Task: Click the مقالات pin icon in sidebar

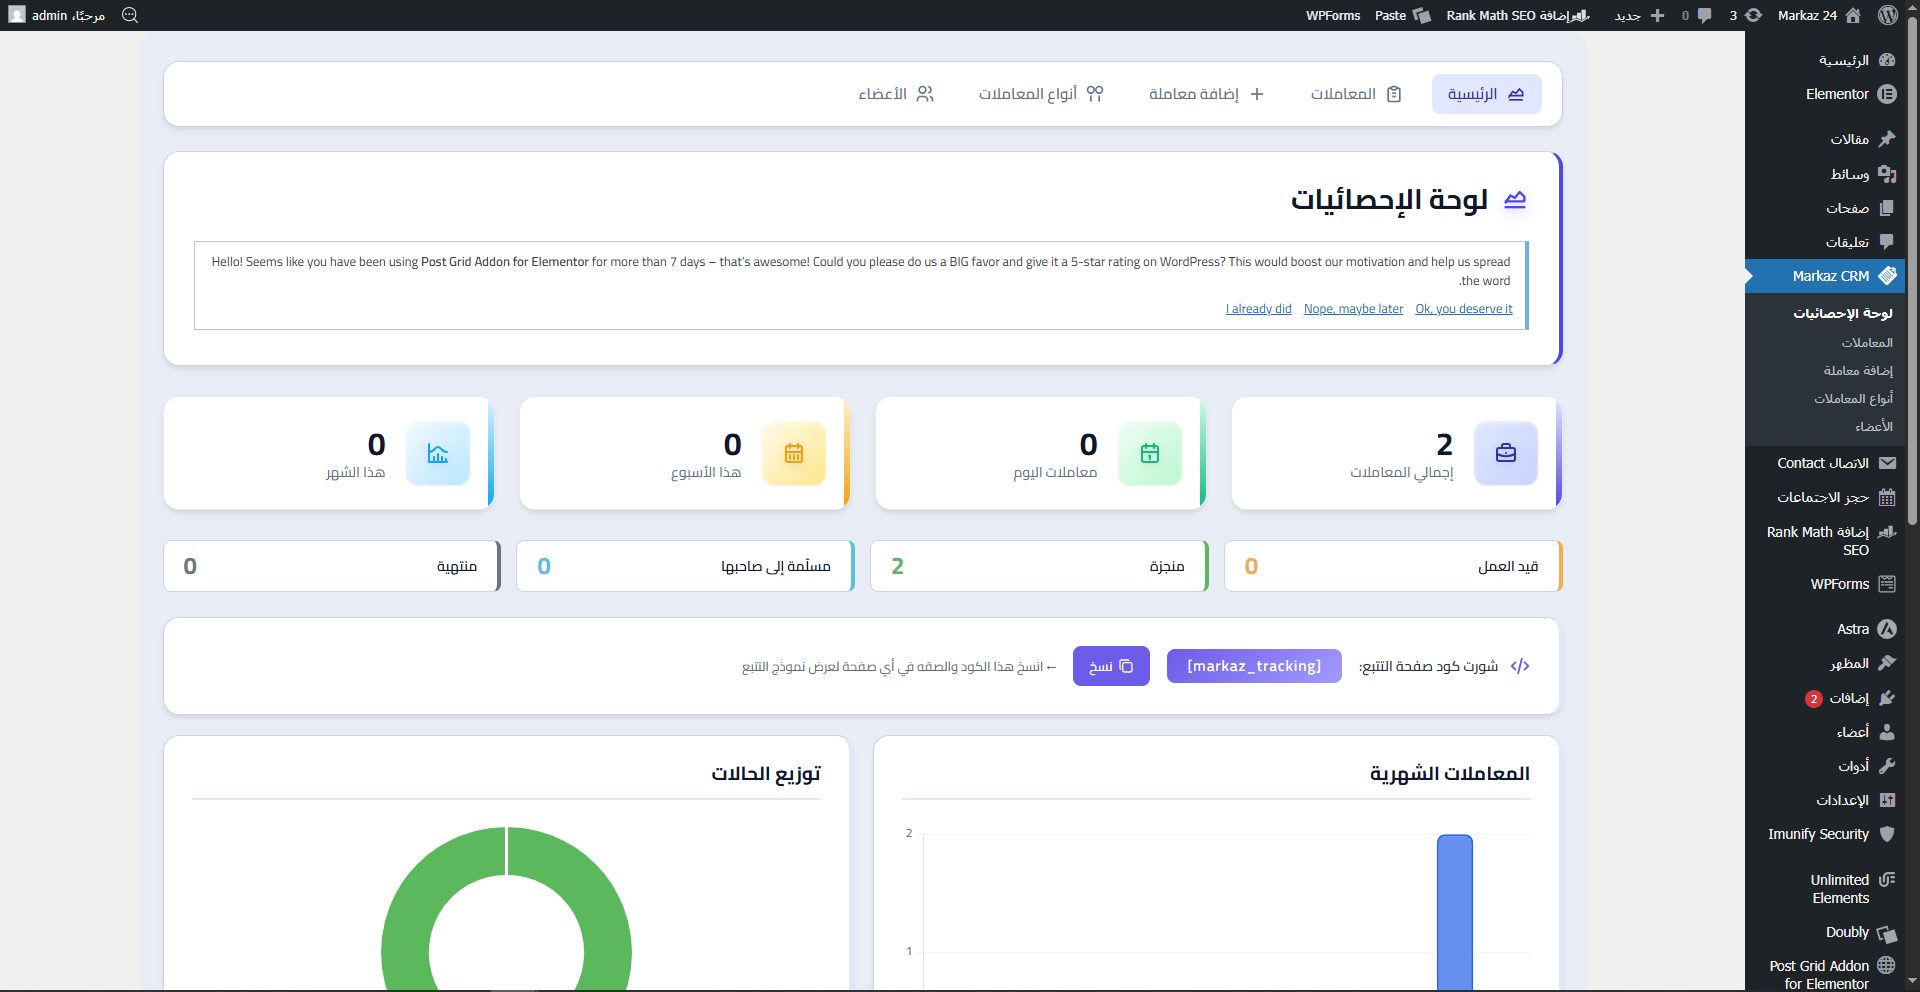Action: (1887, 139)
